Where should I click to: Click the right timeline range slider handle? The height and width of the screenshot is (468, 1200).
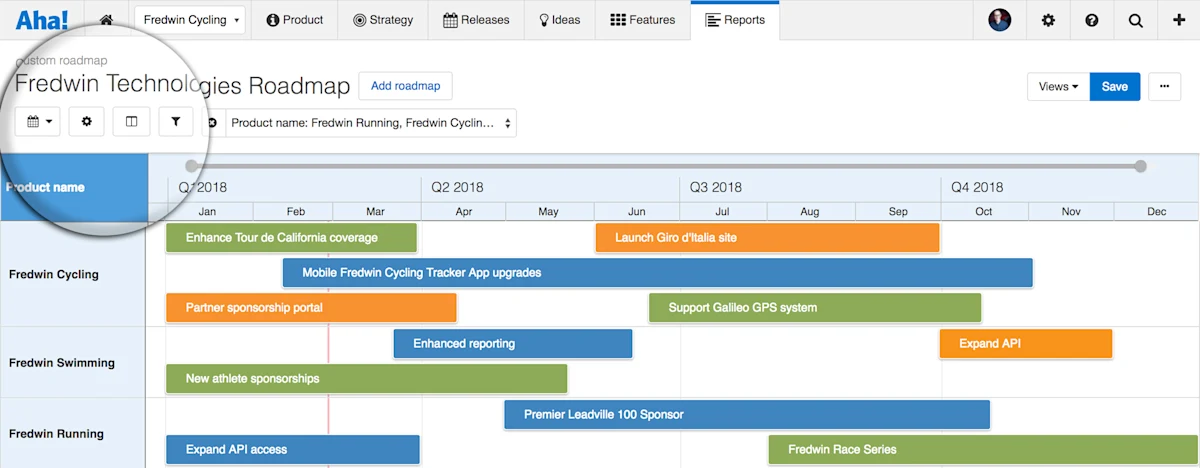click(x=1140, y=166)
